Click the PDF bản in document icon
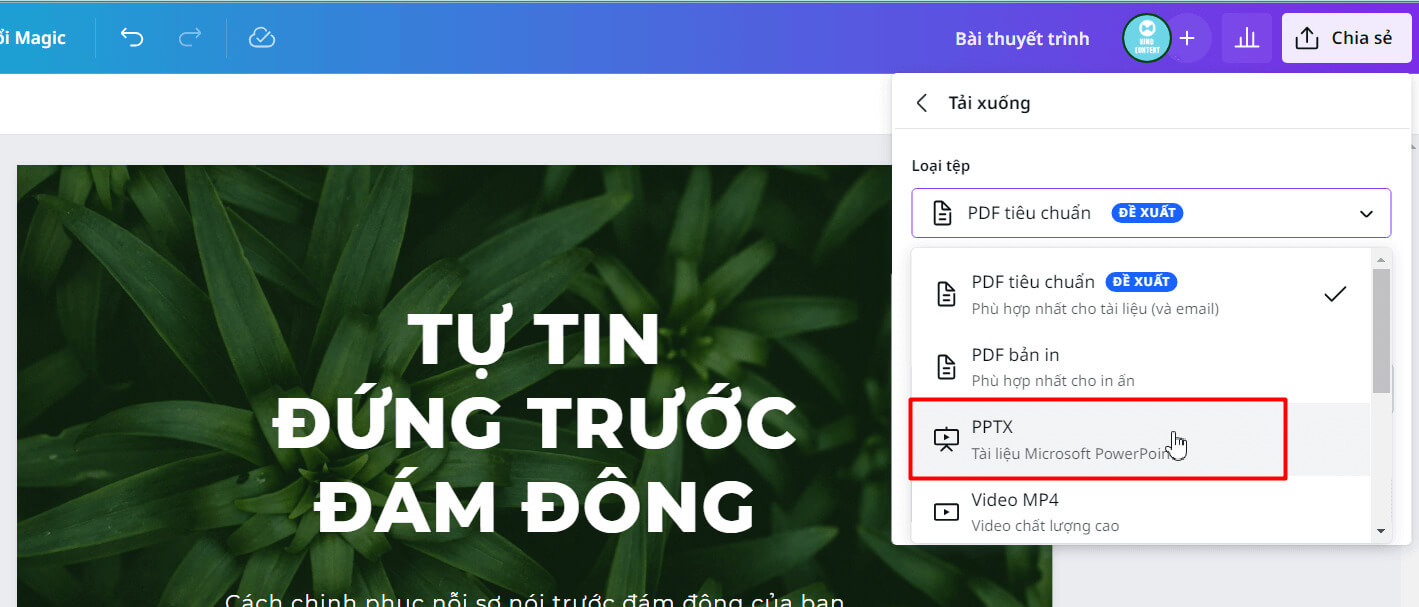Screen dimensions: 1419x607 coord(945,366)
